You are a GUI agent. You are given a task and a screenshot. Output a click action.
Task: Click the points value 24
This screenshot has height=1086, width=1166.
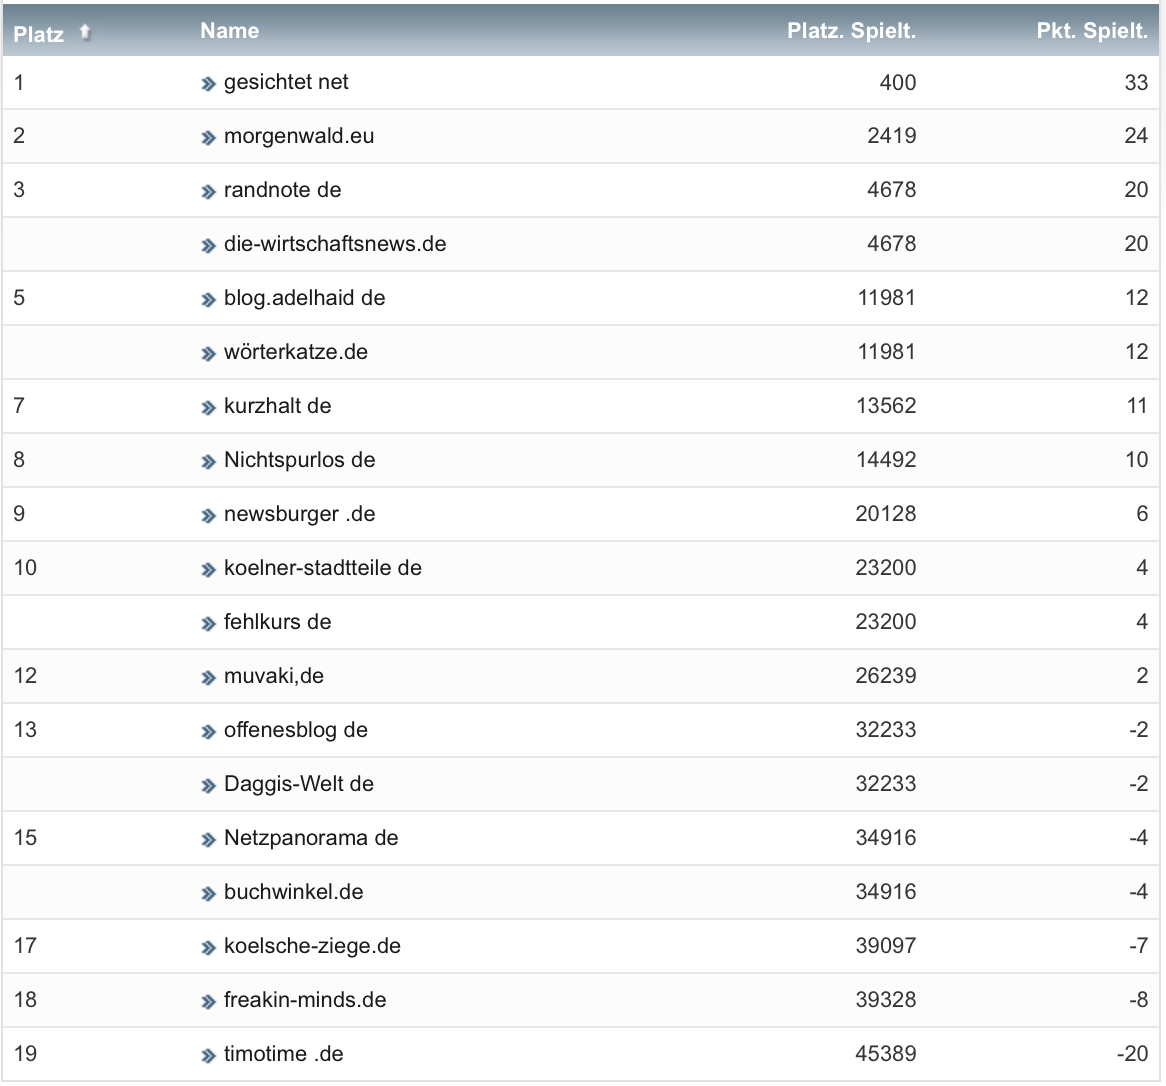tap(1136, 136)
